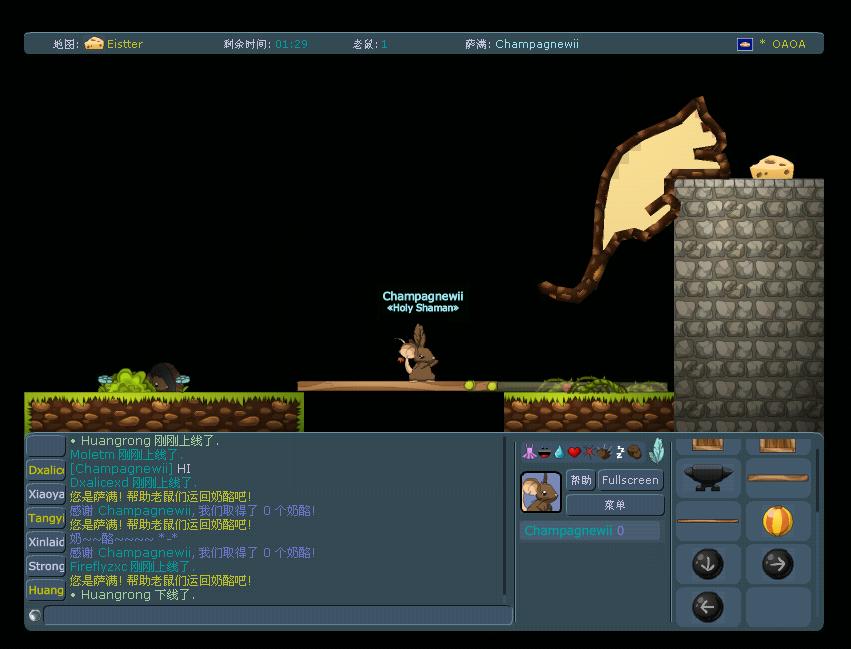This screenshot has width=851, height=649.
Task: Select the smaller wooden box item
Action: [708, 445]
